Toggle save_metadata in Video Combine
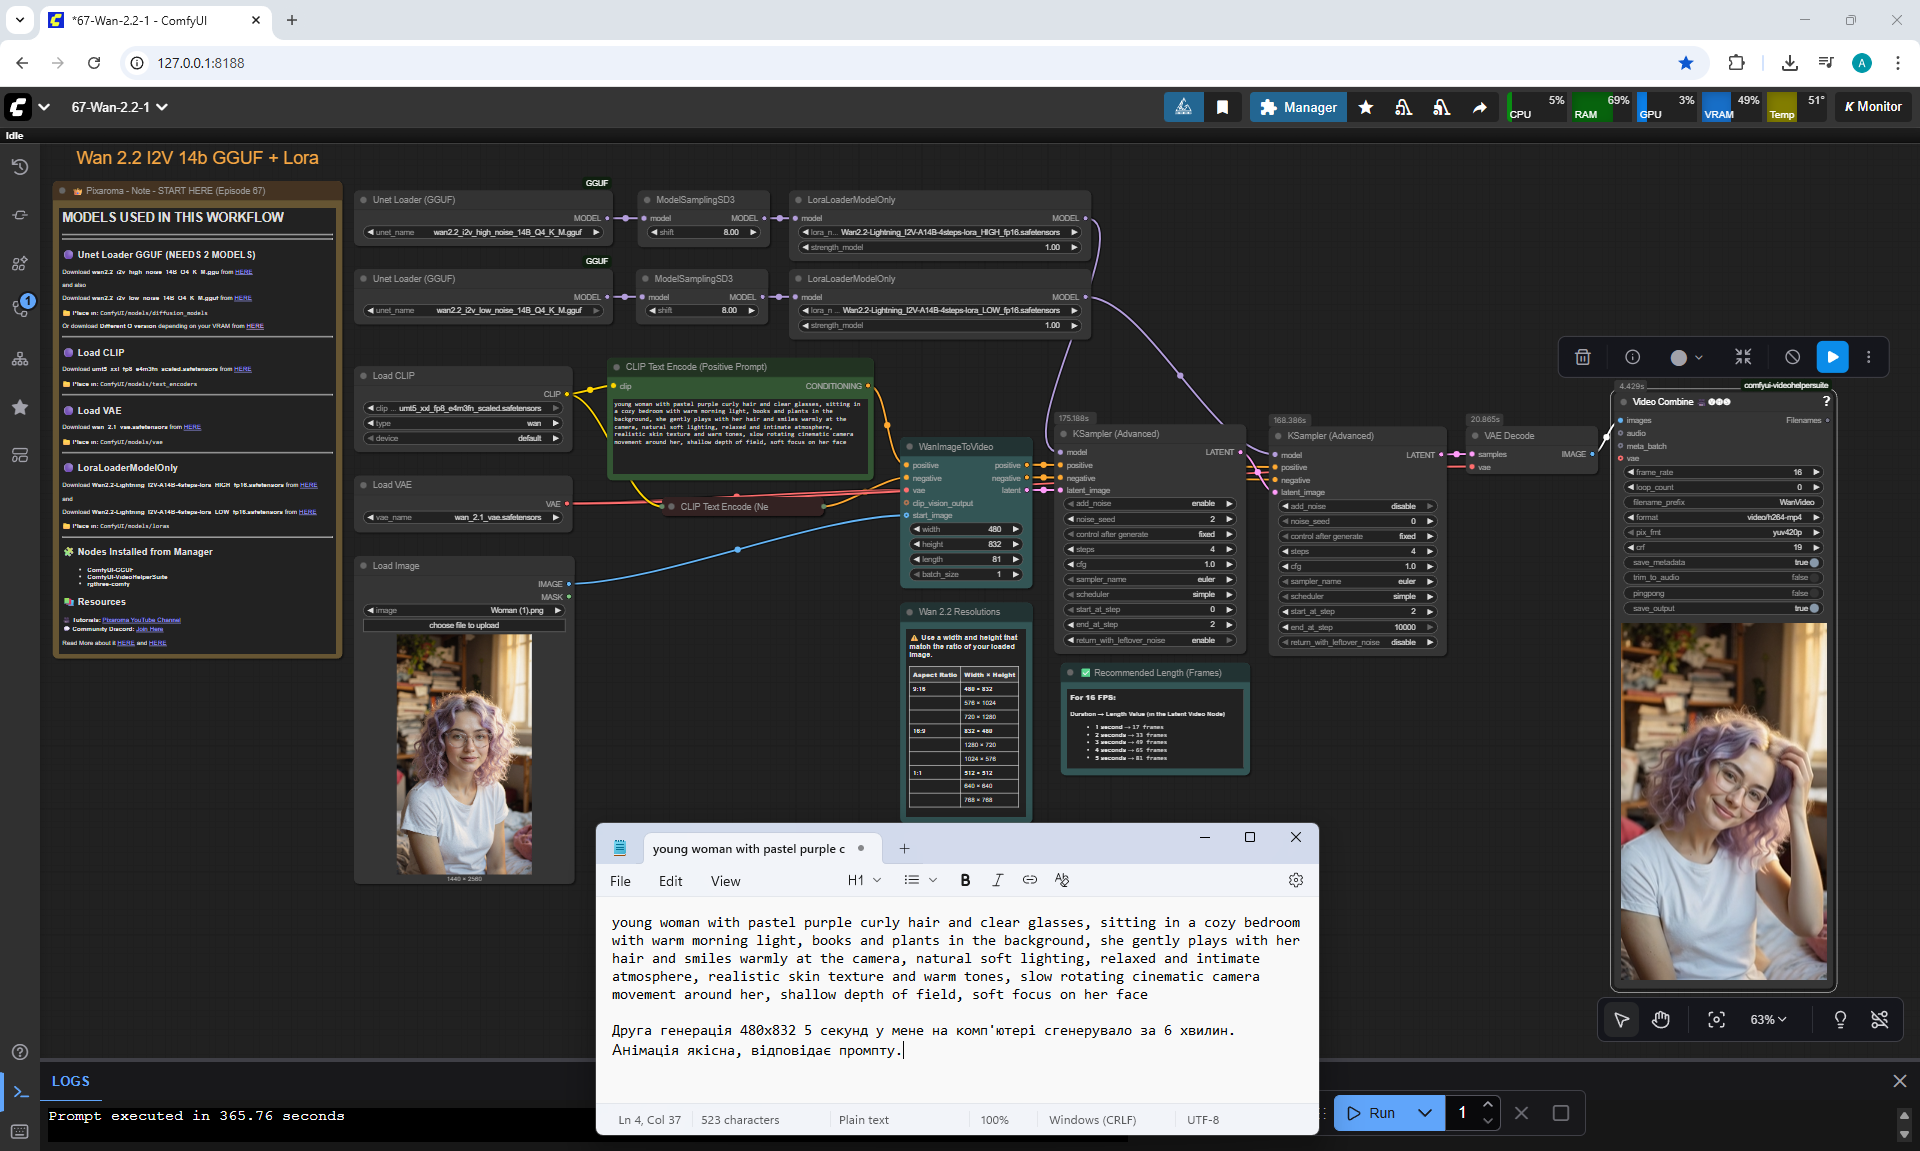 pyautogui.click(x=1814, y=563)
